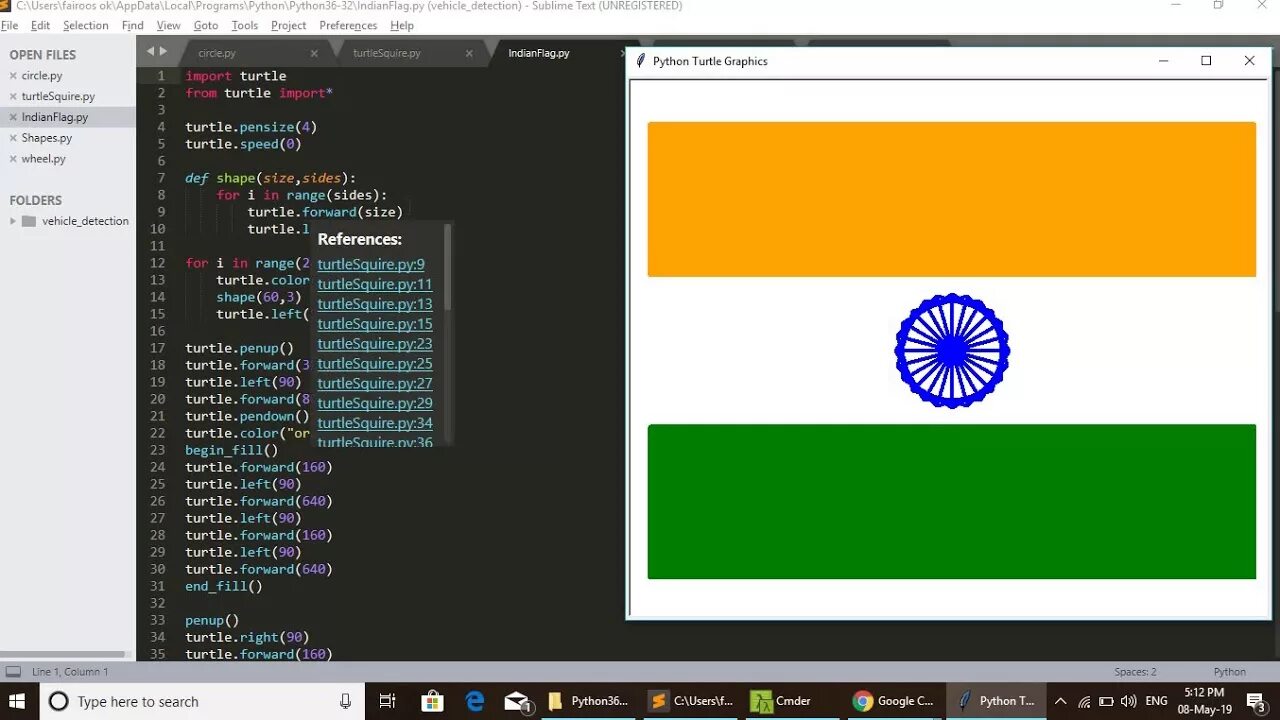Close the turtleSquire.py editor tab
1280x720 pixels.
469,53
